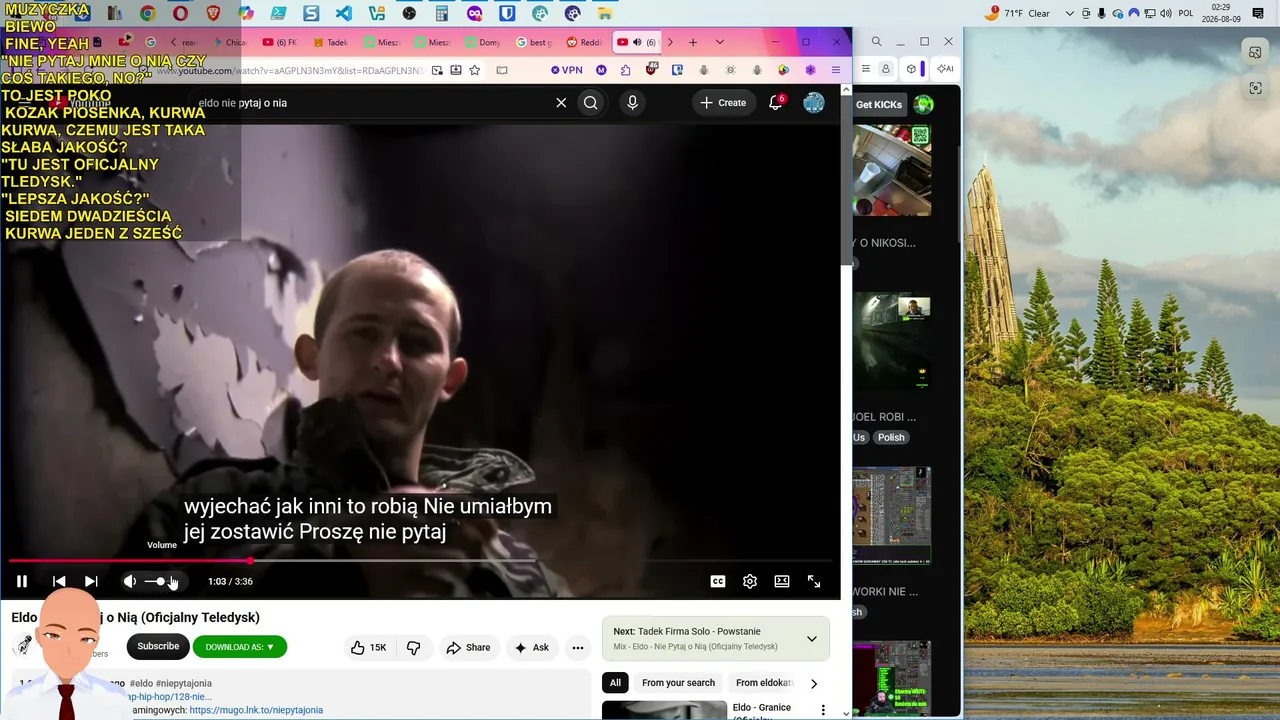Viewport: 1280px width, 720px height.
Task: Adjust the YouTube volume slider
Action: point(161,581)
